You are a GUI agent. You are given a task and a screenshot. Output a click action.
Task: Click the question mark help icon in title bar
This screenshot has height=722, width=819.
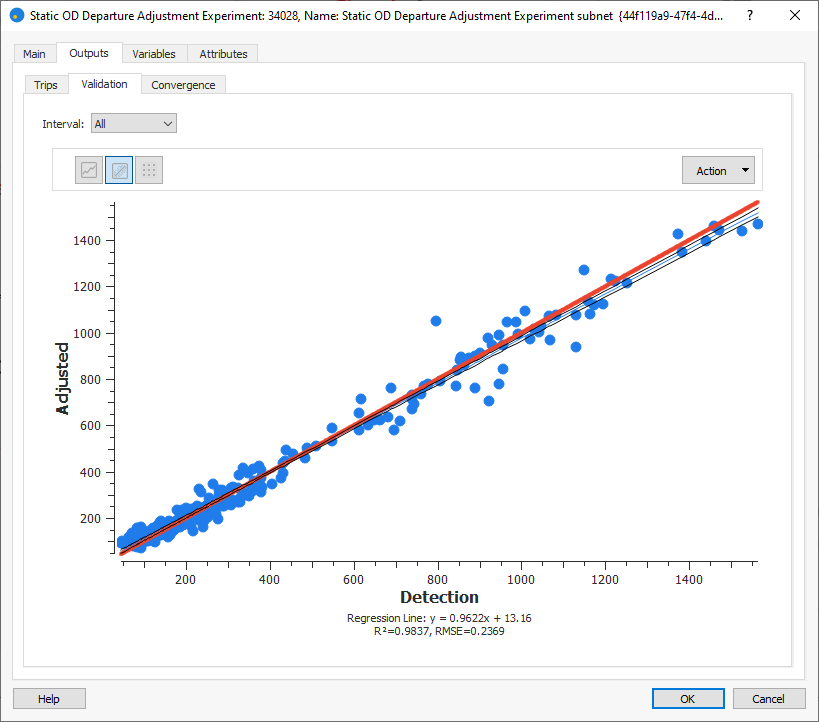click(x=750, y=16)
